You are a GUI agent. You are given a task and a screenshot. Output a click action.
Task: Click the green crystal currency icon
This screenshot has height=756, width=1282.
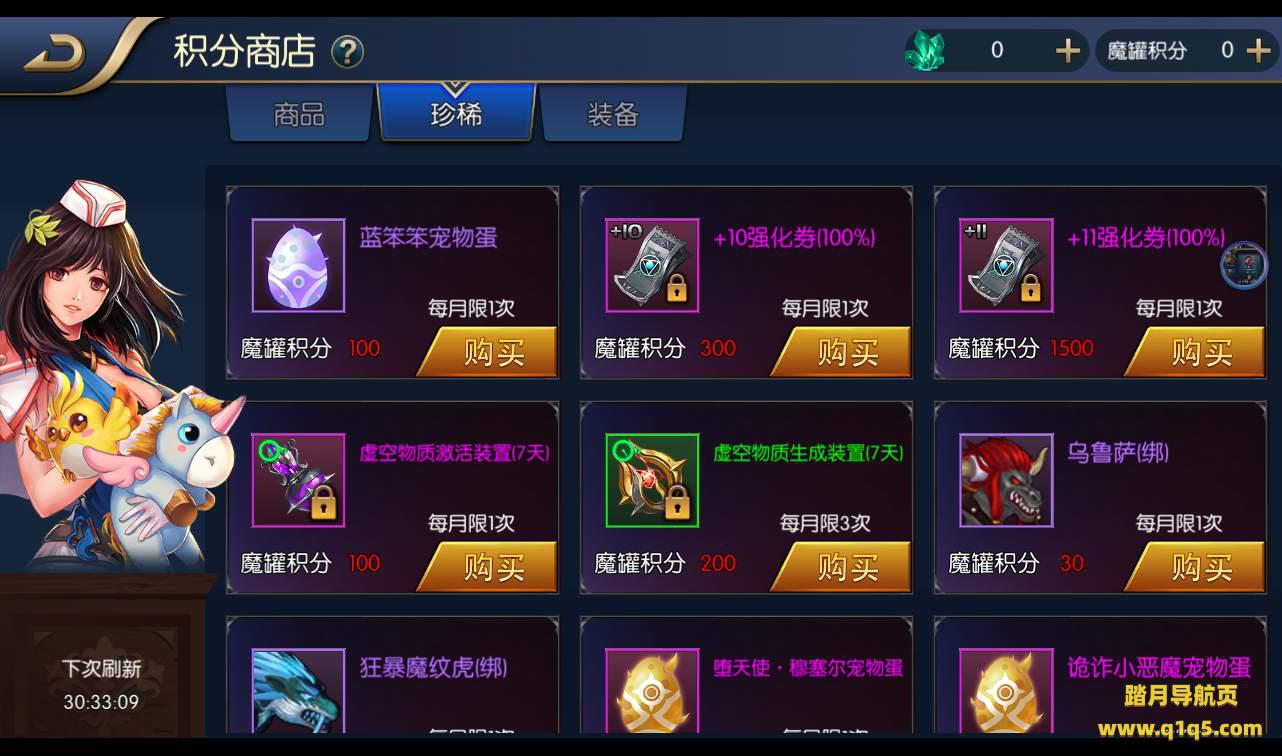tap(925, 50)
